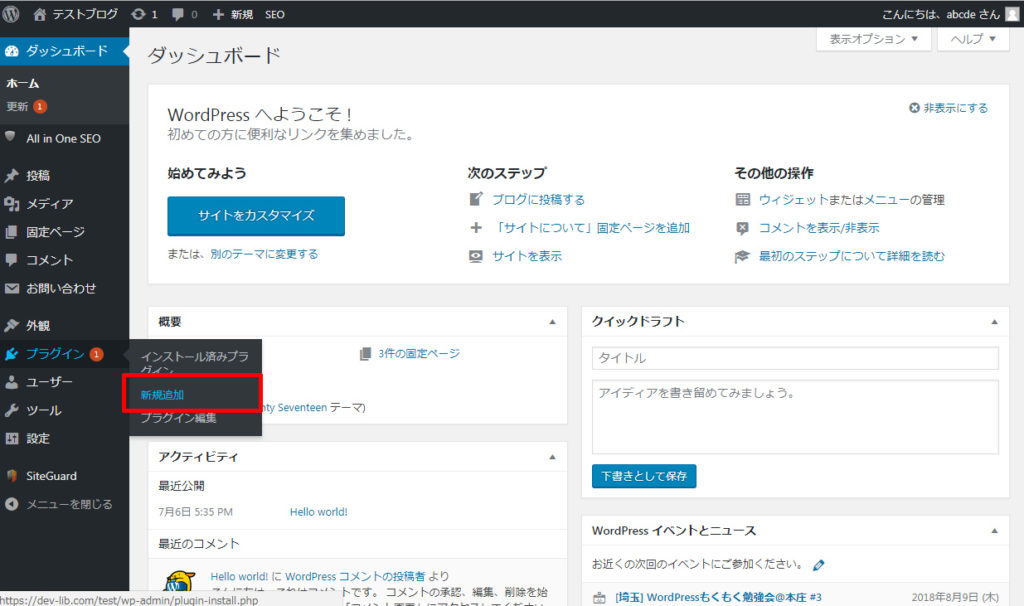Collapse the 概要 panel arrow

pyautogui.click(x=552, y=322)
